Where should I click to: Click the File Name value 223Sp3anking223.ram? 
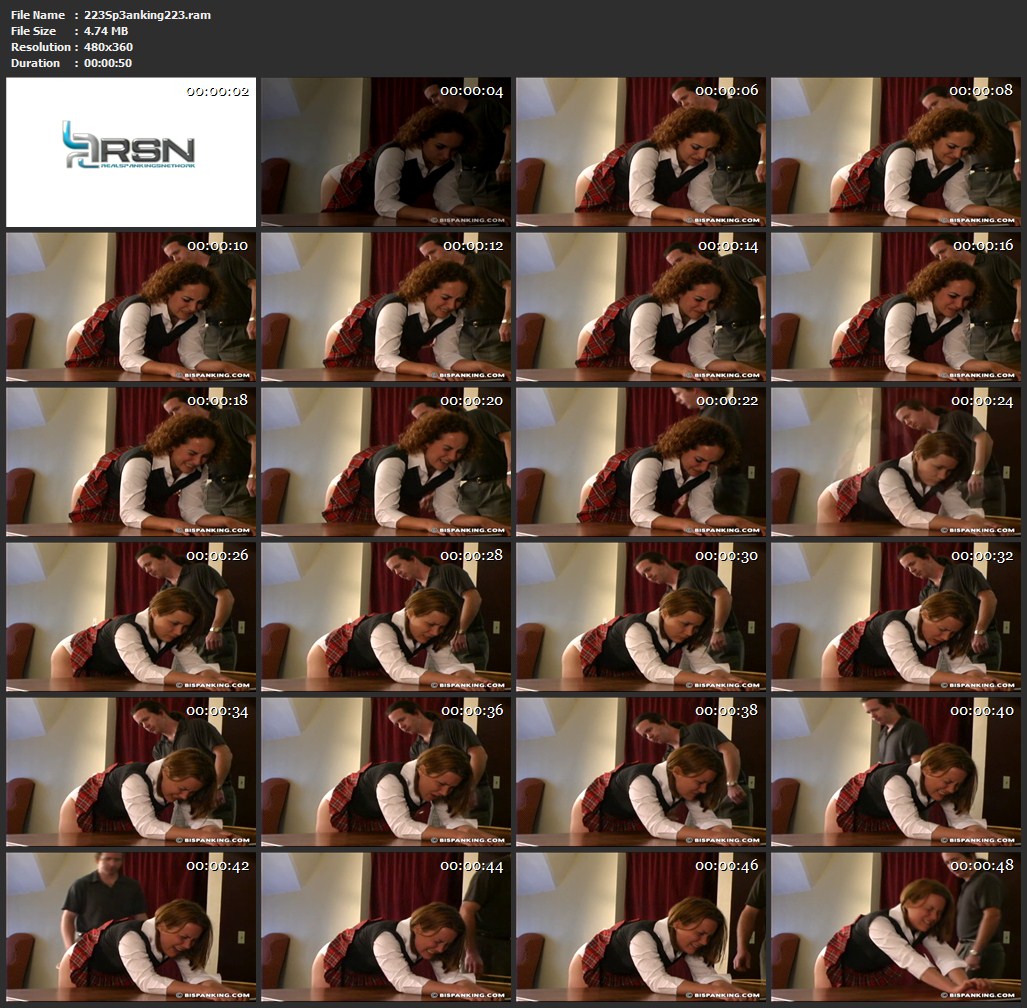[147, 15]
